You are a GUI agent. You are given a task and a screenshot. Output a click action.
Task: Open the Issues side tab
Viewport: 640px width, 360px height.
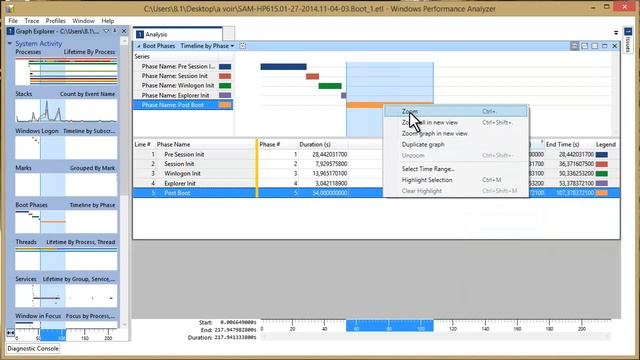[x=628, y=40]
